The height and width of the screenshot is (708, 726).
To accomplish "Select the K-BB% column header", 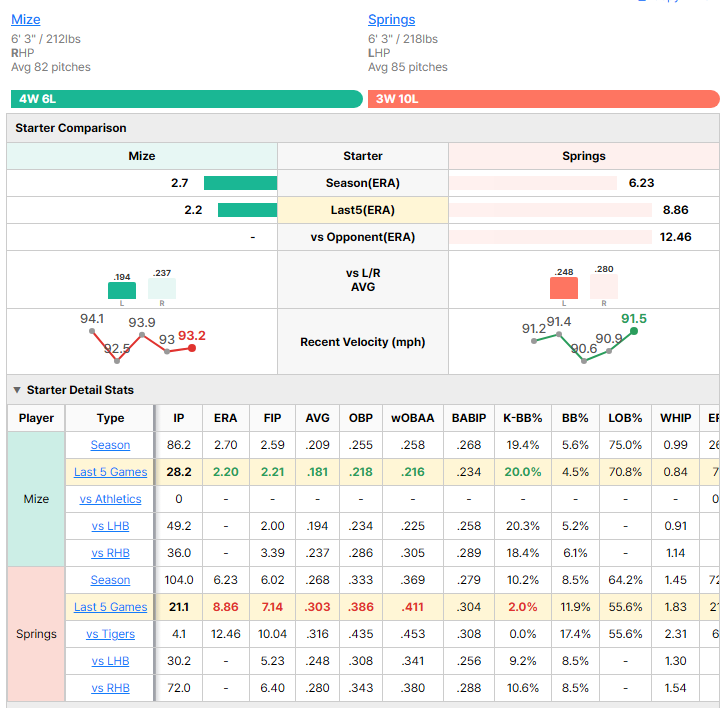I will 523,418.
